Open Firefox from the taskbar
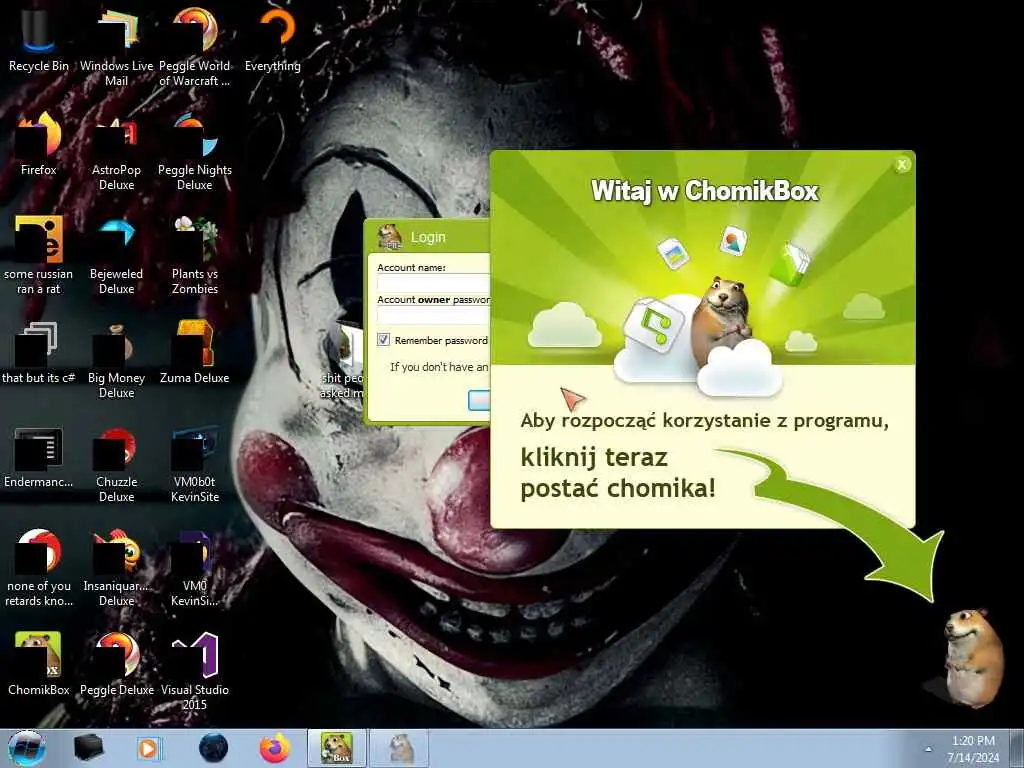The image size is (1024, 768). click(x=275, y=749)
